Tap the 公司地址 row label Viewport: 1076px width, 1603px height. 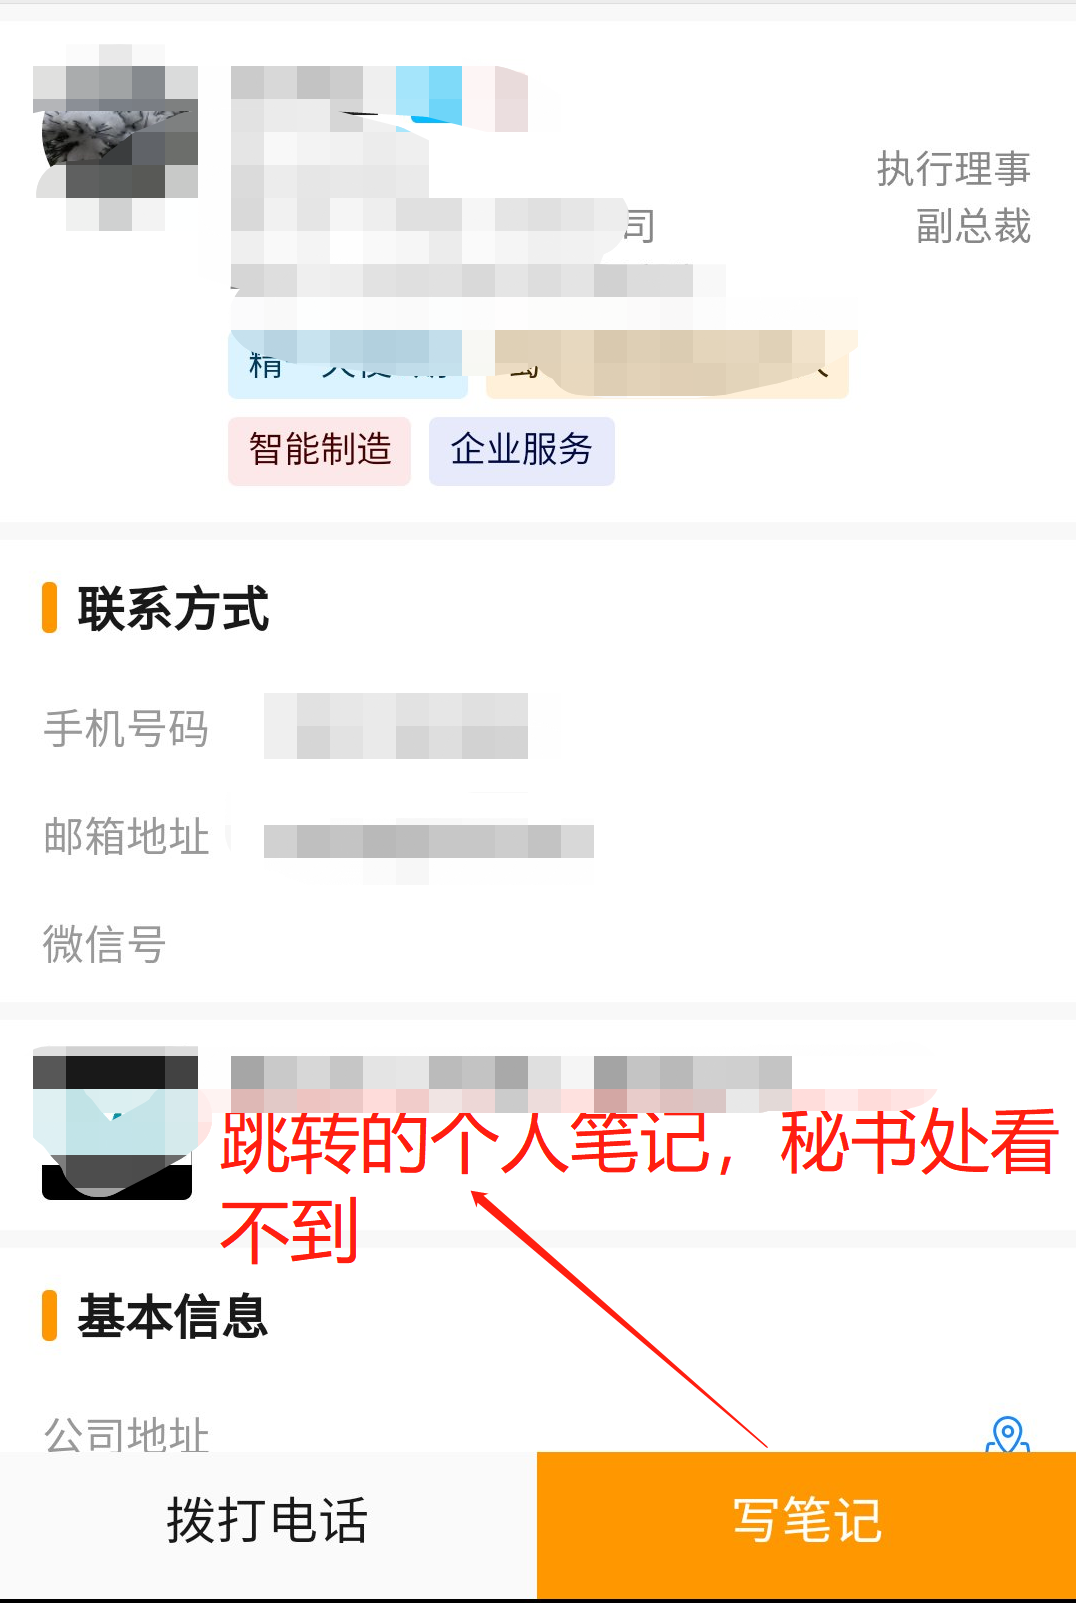127,1434
